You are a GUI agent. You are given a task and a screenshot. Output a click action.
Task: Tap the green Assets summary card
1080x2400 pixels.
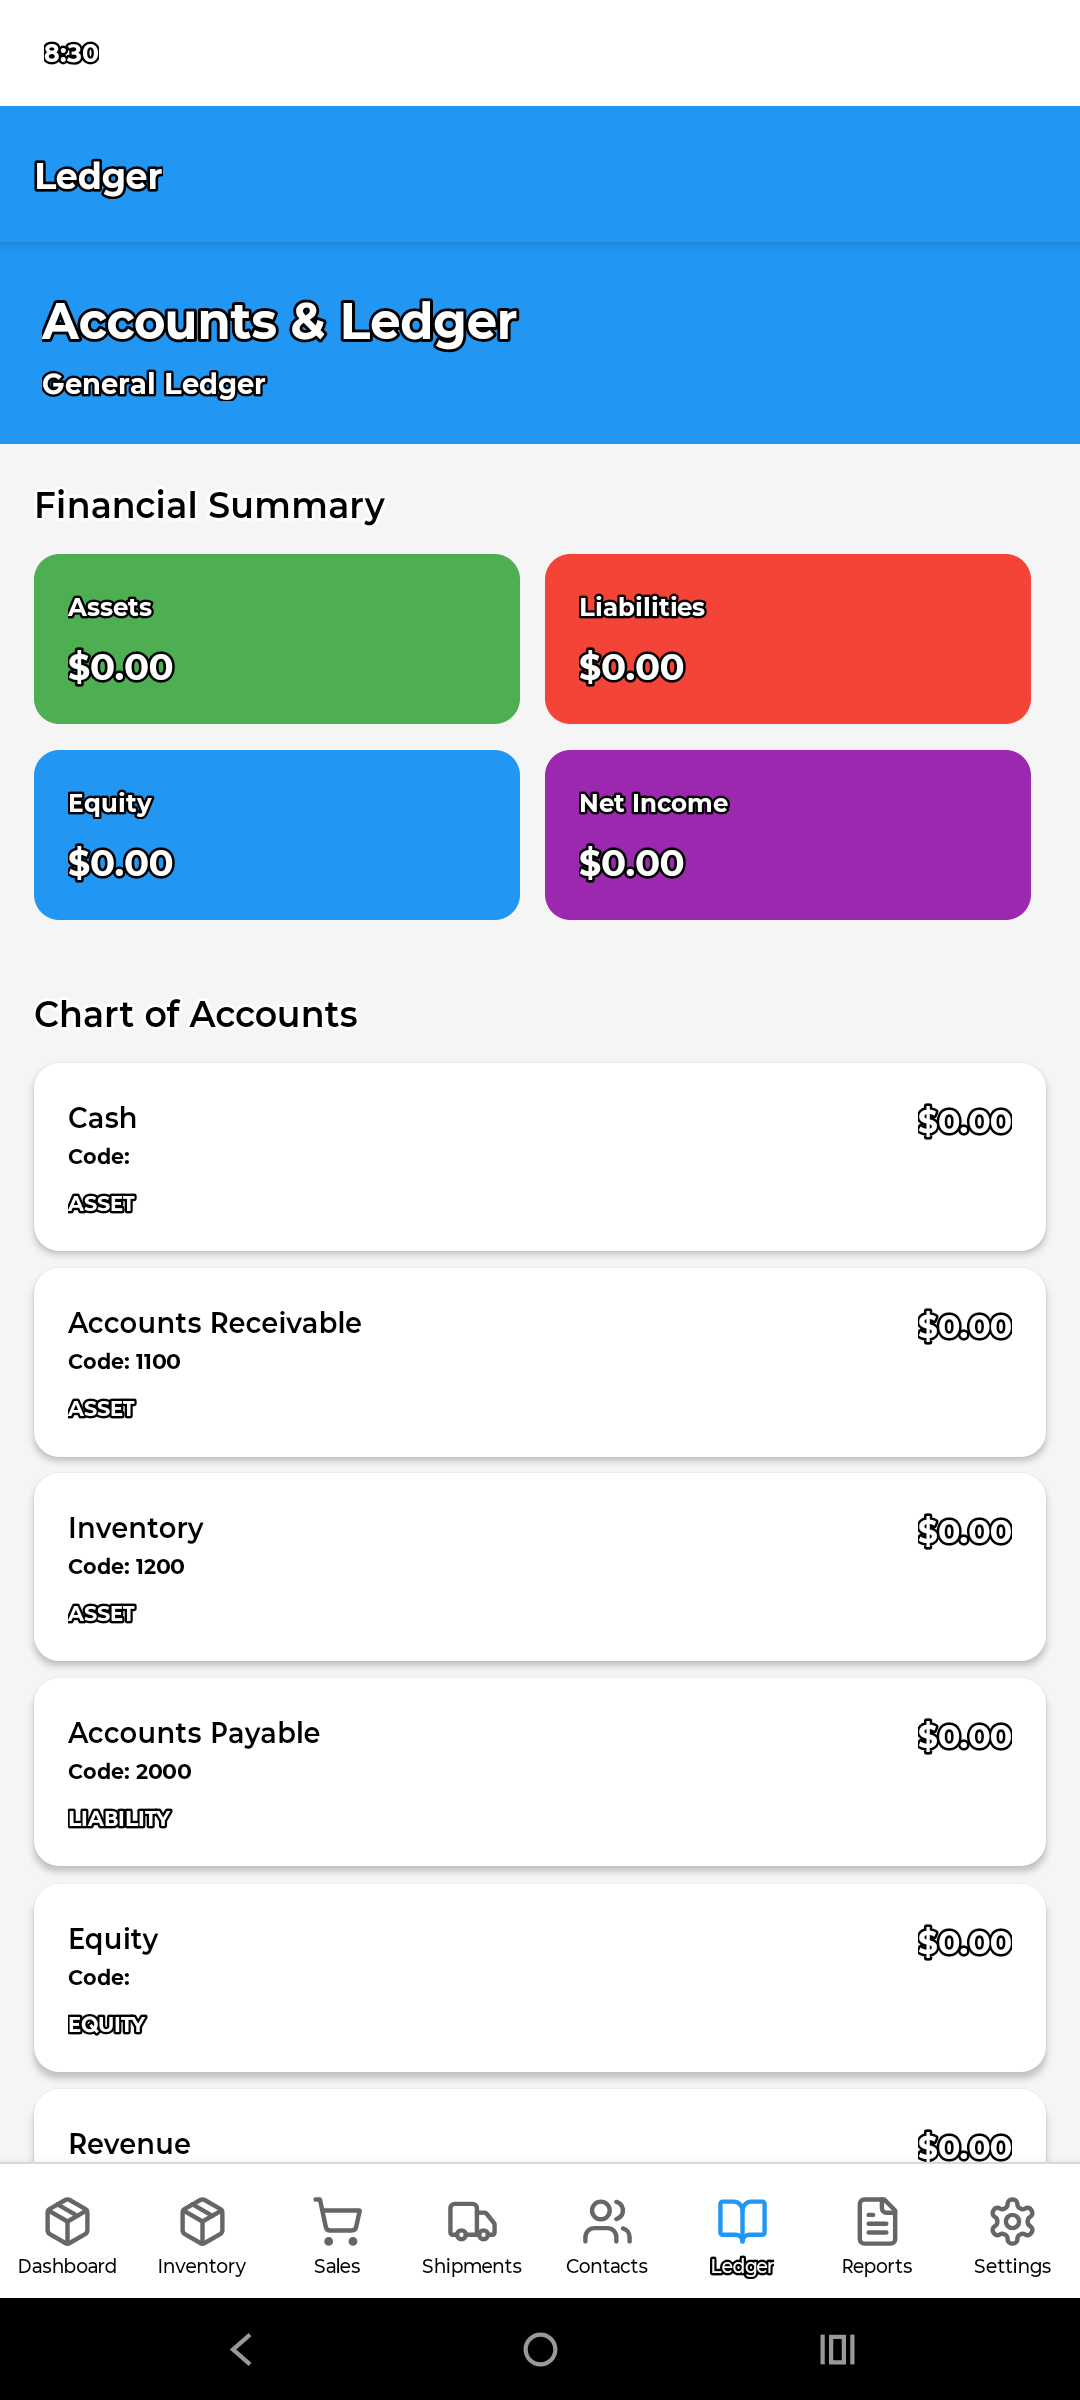277,639
